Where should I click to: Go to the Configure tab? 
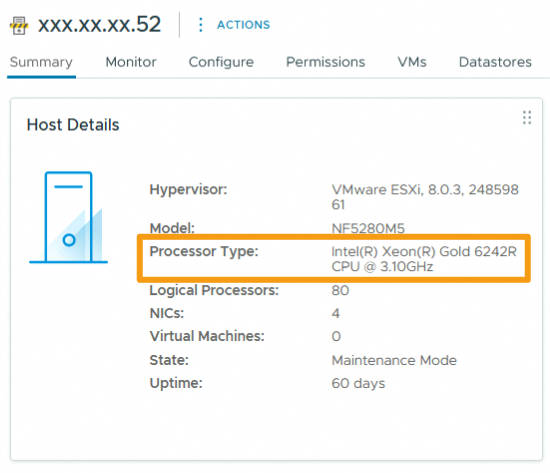[221, 62]
